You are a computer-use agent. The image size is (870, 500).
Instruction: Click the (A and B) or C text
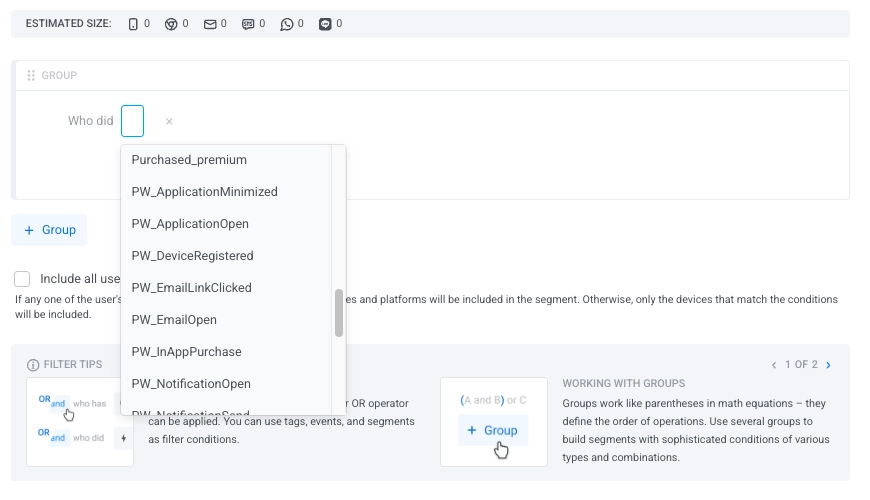coord(493,400)
